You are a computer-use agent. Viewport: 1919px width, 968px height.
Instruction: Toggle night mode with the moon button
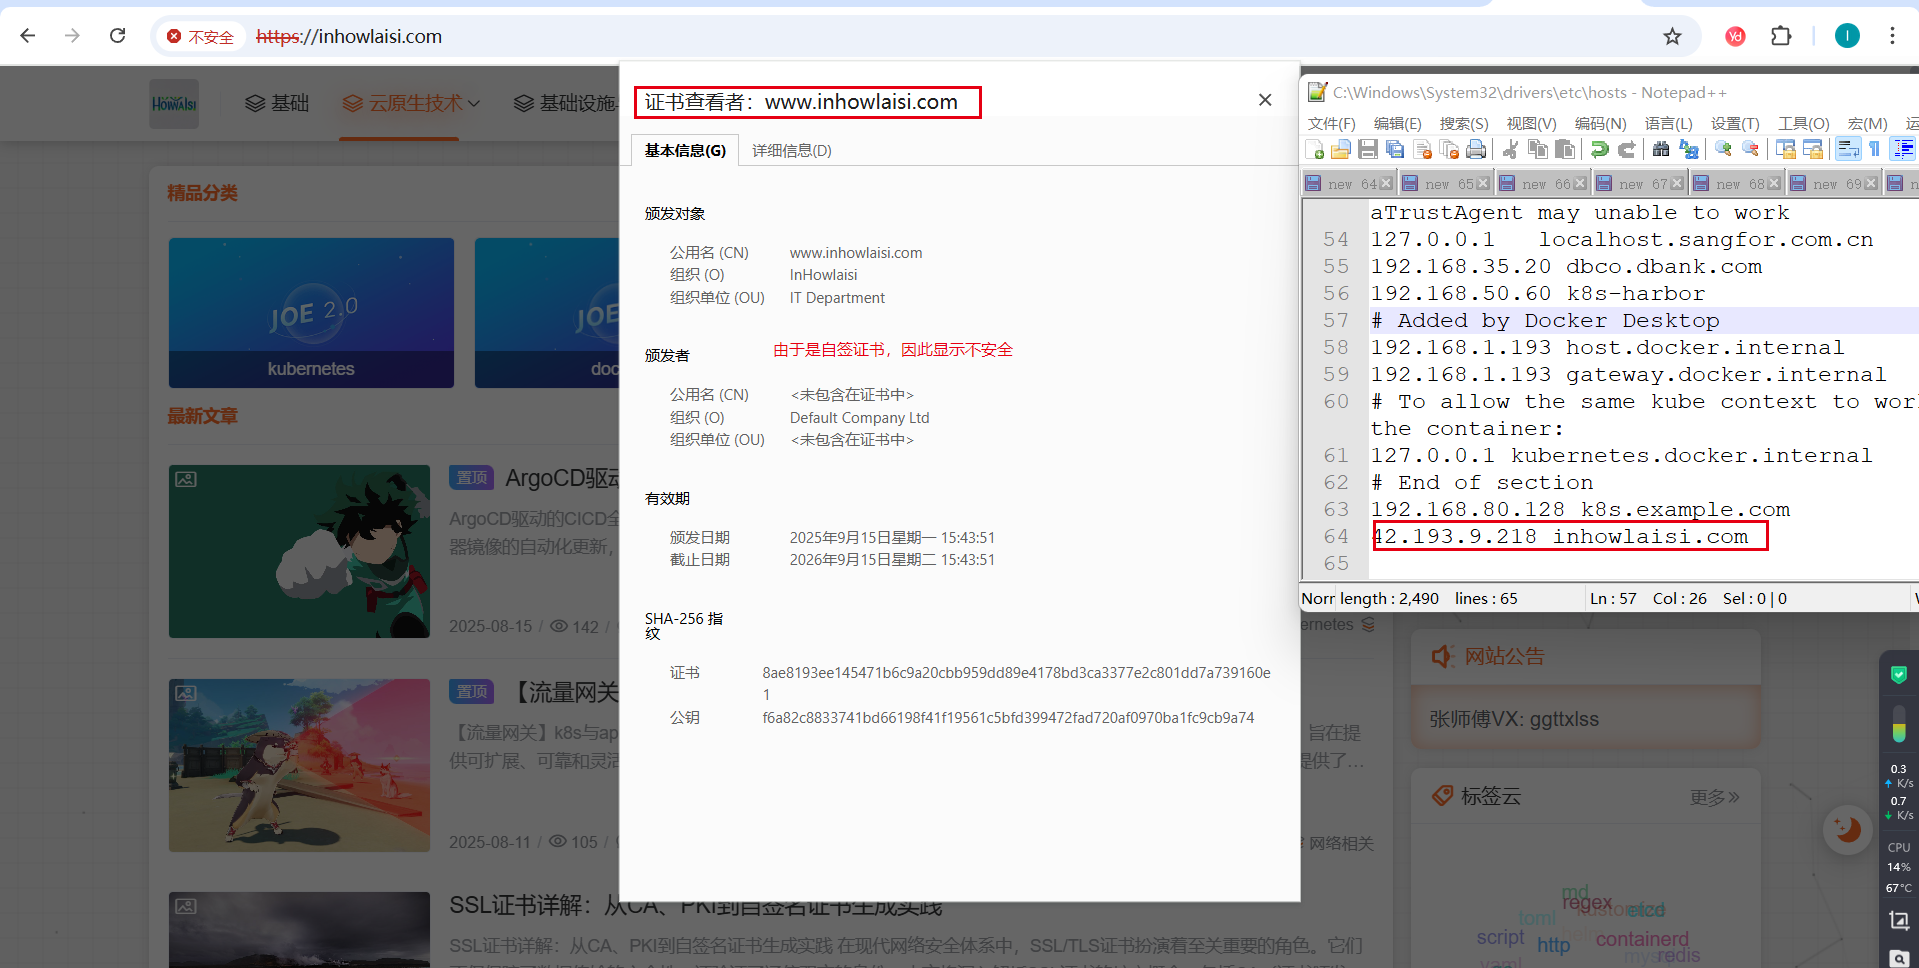[x=1847, y=829]
